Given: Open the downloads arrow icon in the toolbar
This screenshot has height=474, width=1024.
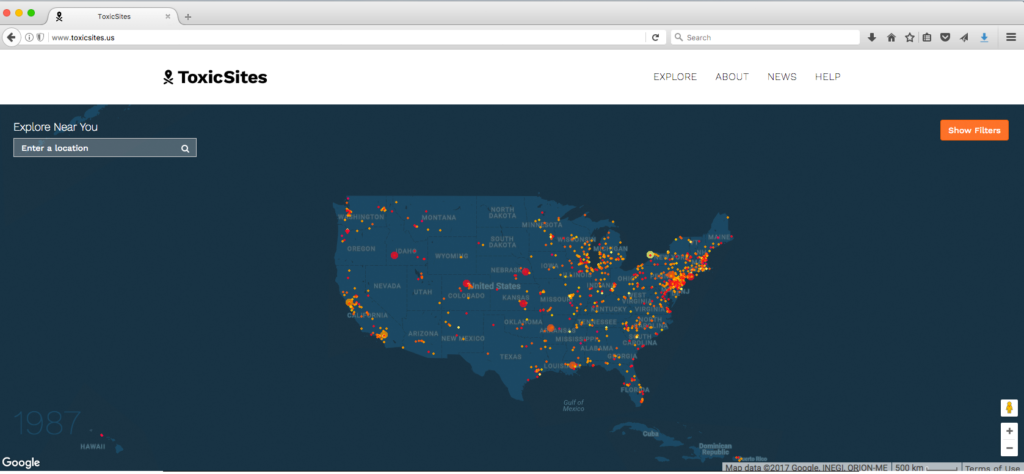Looking at the screenshot, I should 871,38.
